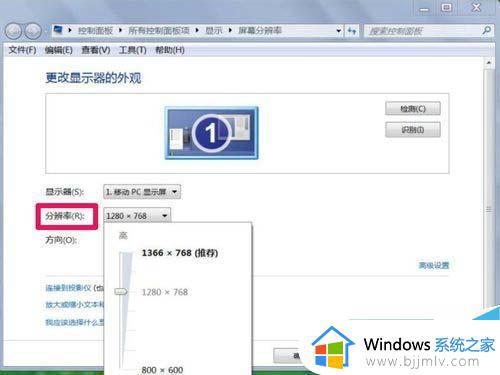Open the 帮助(H) menu
This screenshot has width=500, height=375.
click(170, 50)
